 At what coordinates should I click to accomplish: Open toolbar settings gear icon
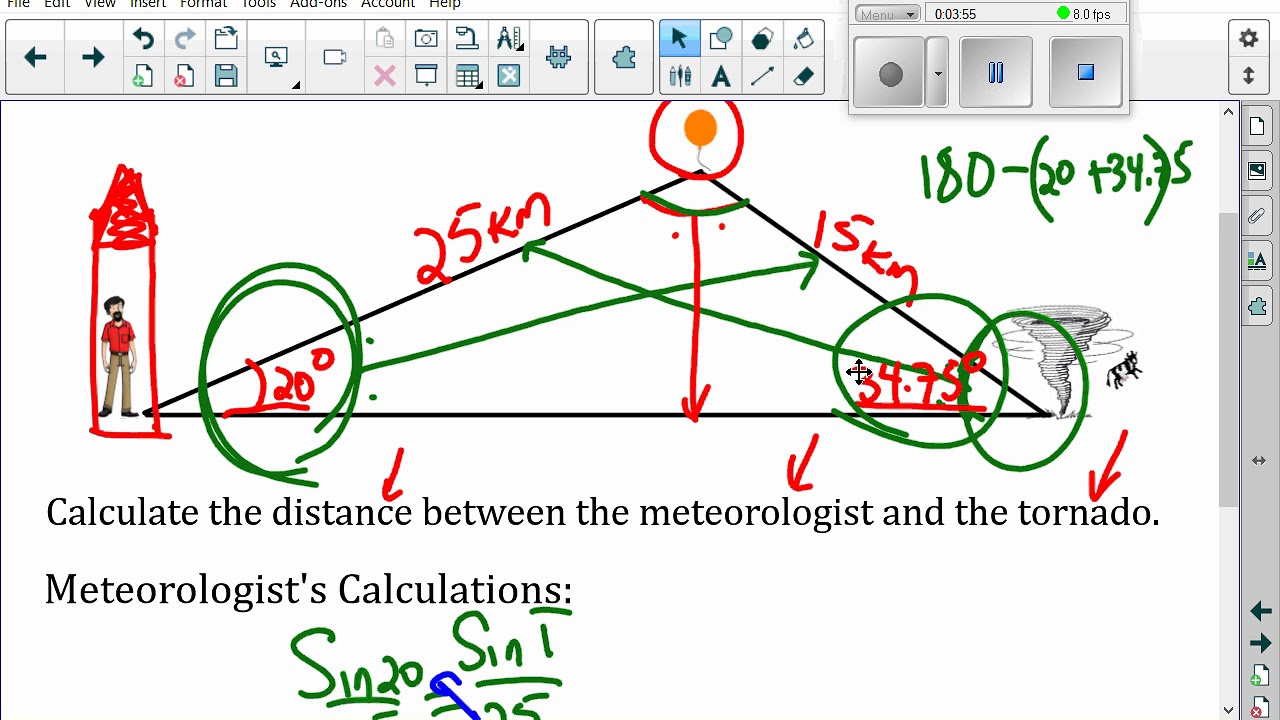click(1248, 39)
